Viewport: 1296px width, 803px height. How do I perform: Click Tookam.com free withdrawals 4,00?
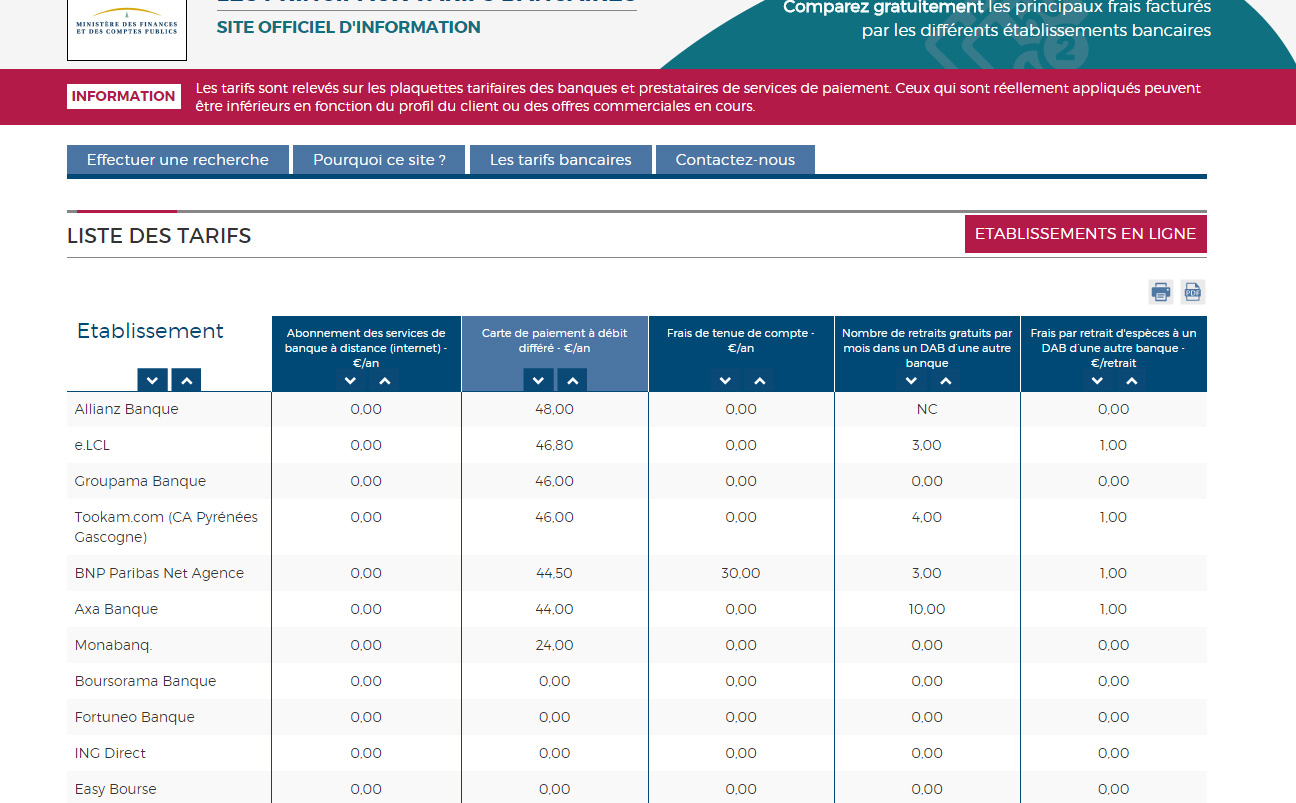tap(927, 517)
